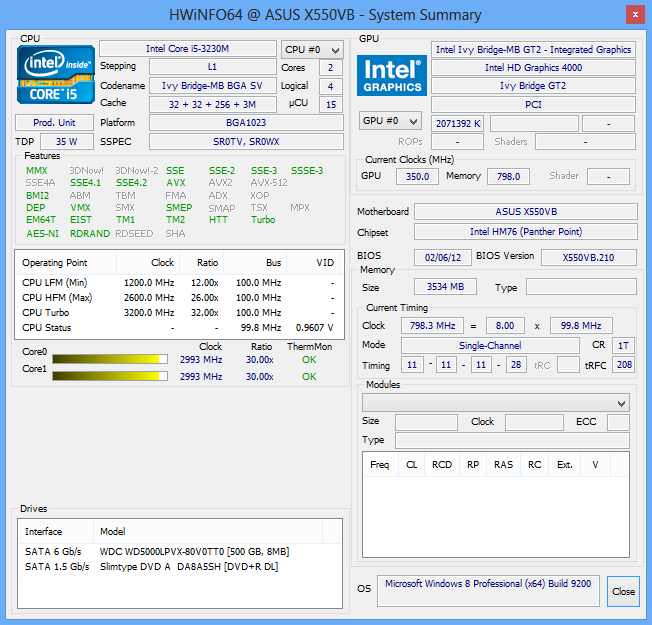This screenshot has height=625, width=652.
Task: Click the Close button
Action: pos(623,591)
